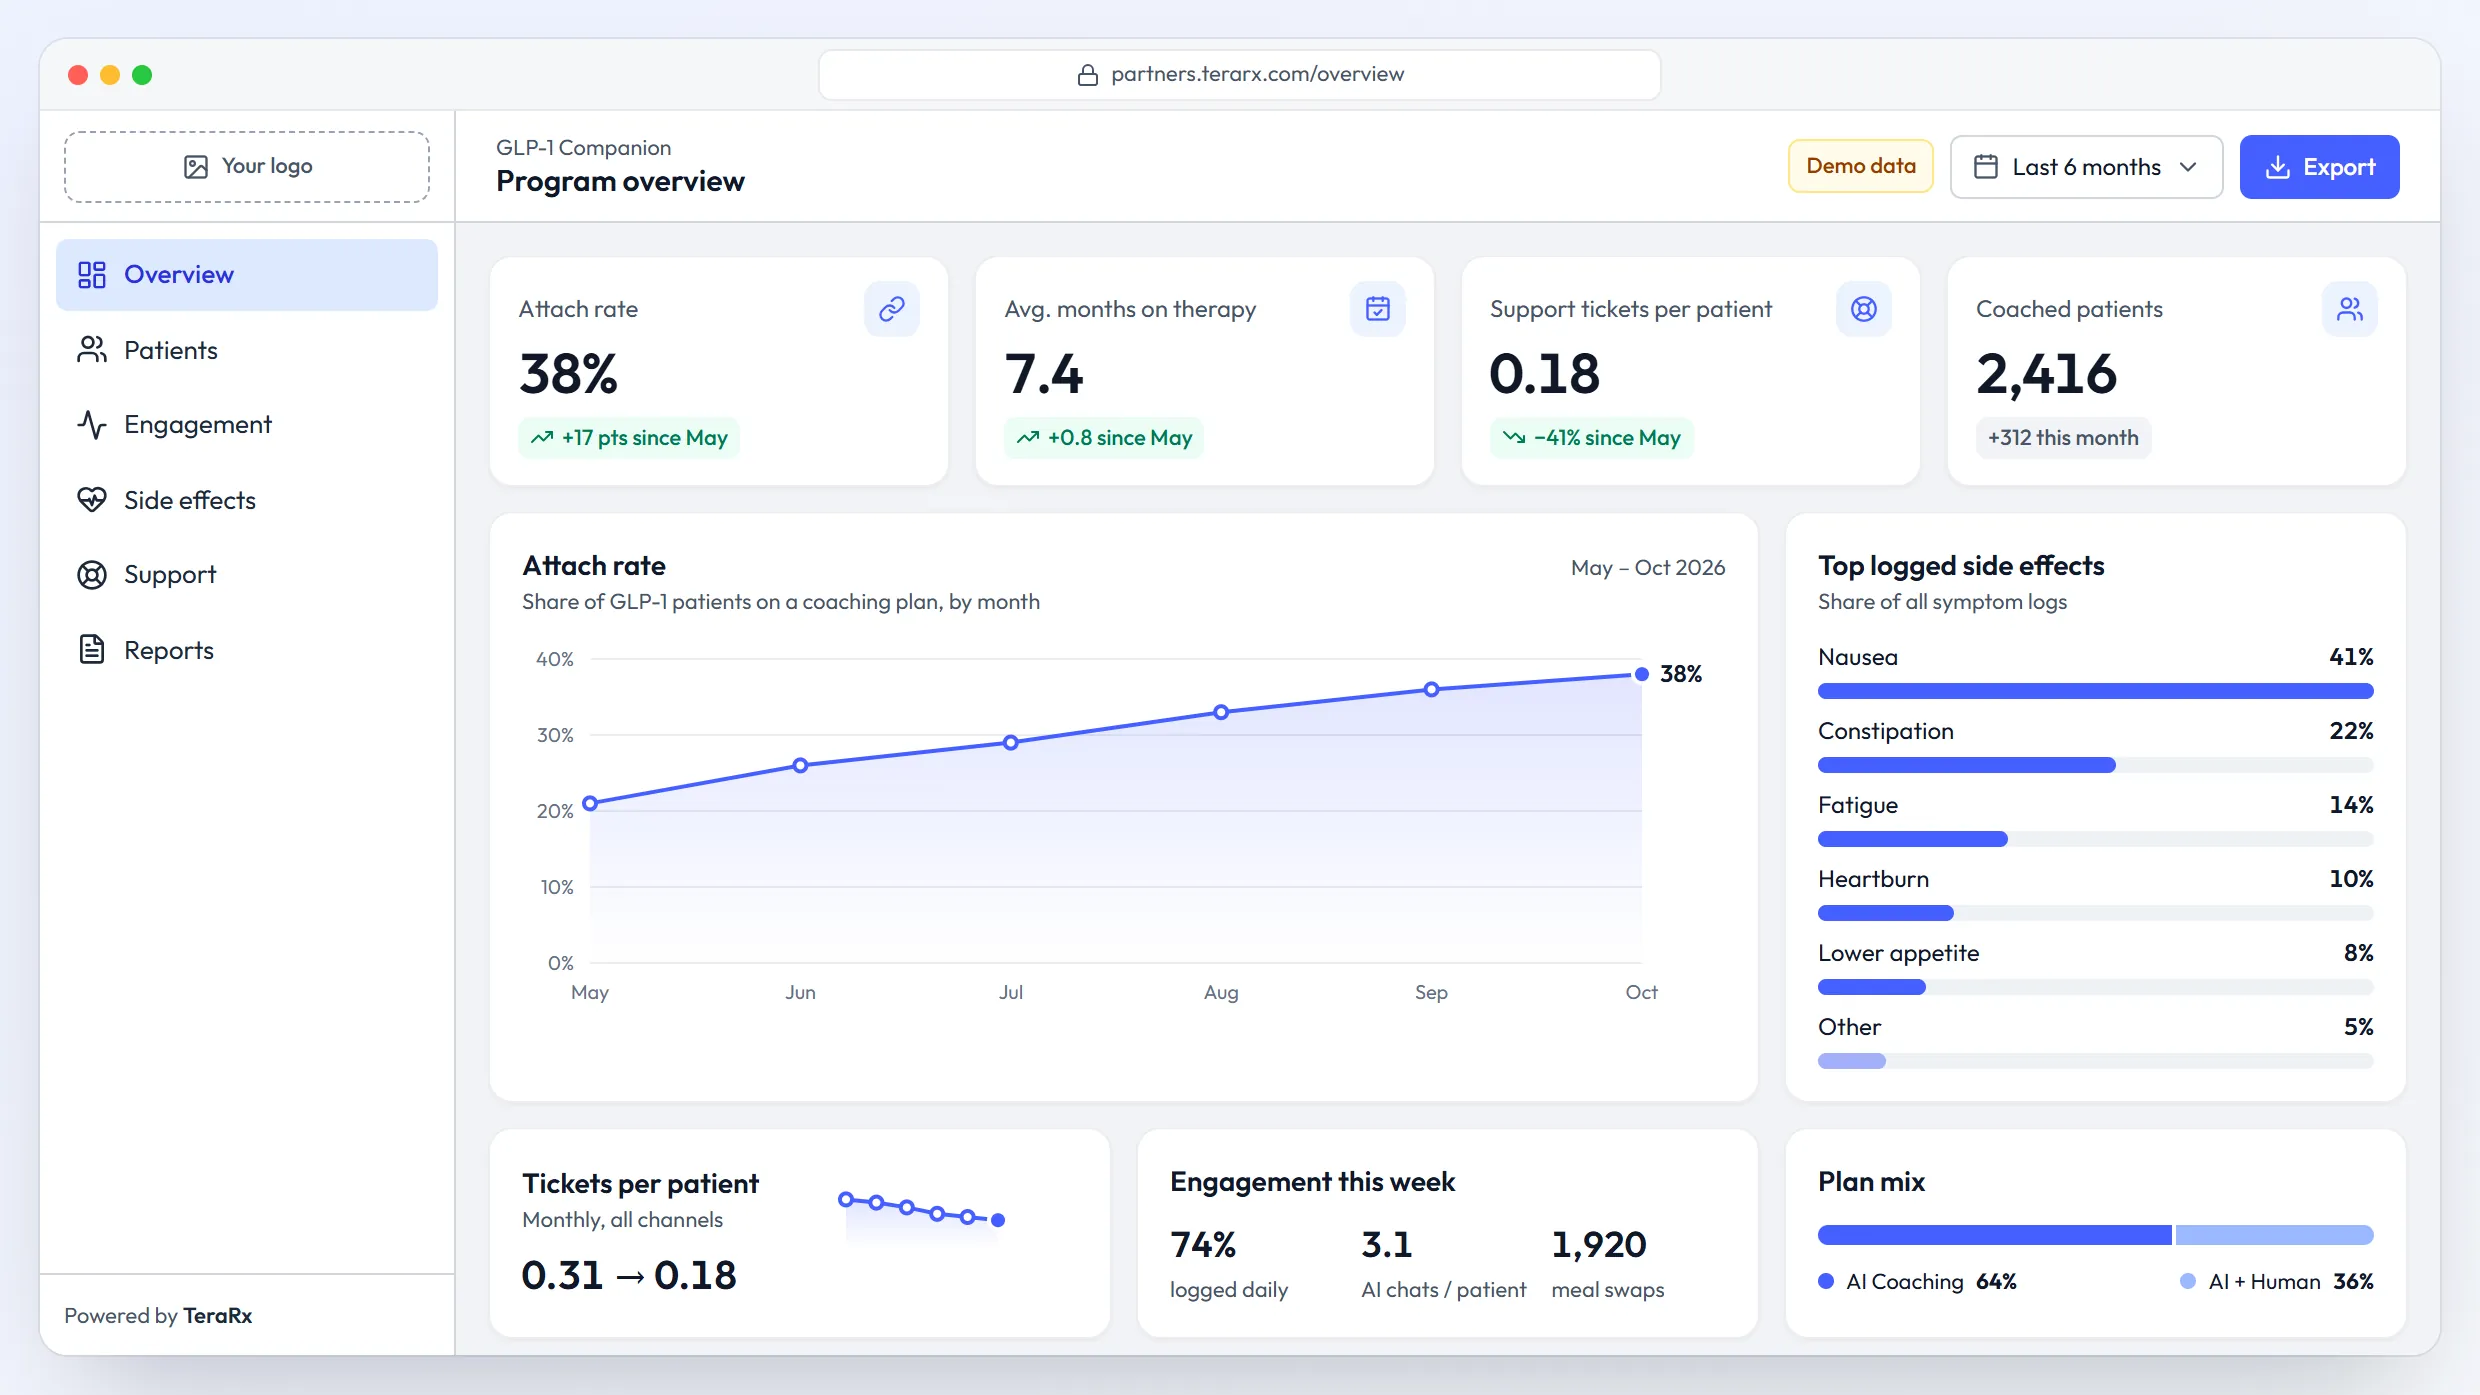Open the Last 6 months dropdown
The height and width of the screenshot is (1395, 2480).
point(2086,167)
